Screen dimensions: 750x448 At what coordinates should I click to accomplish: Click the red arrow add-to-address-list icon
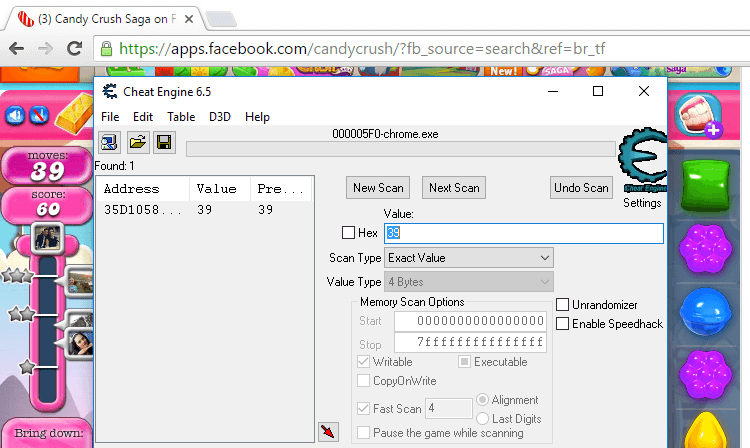(328, 432)
